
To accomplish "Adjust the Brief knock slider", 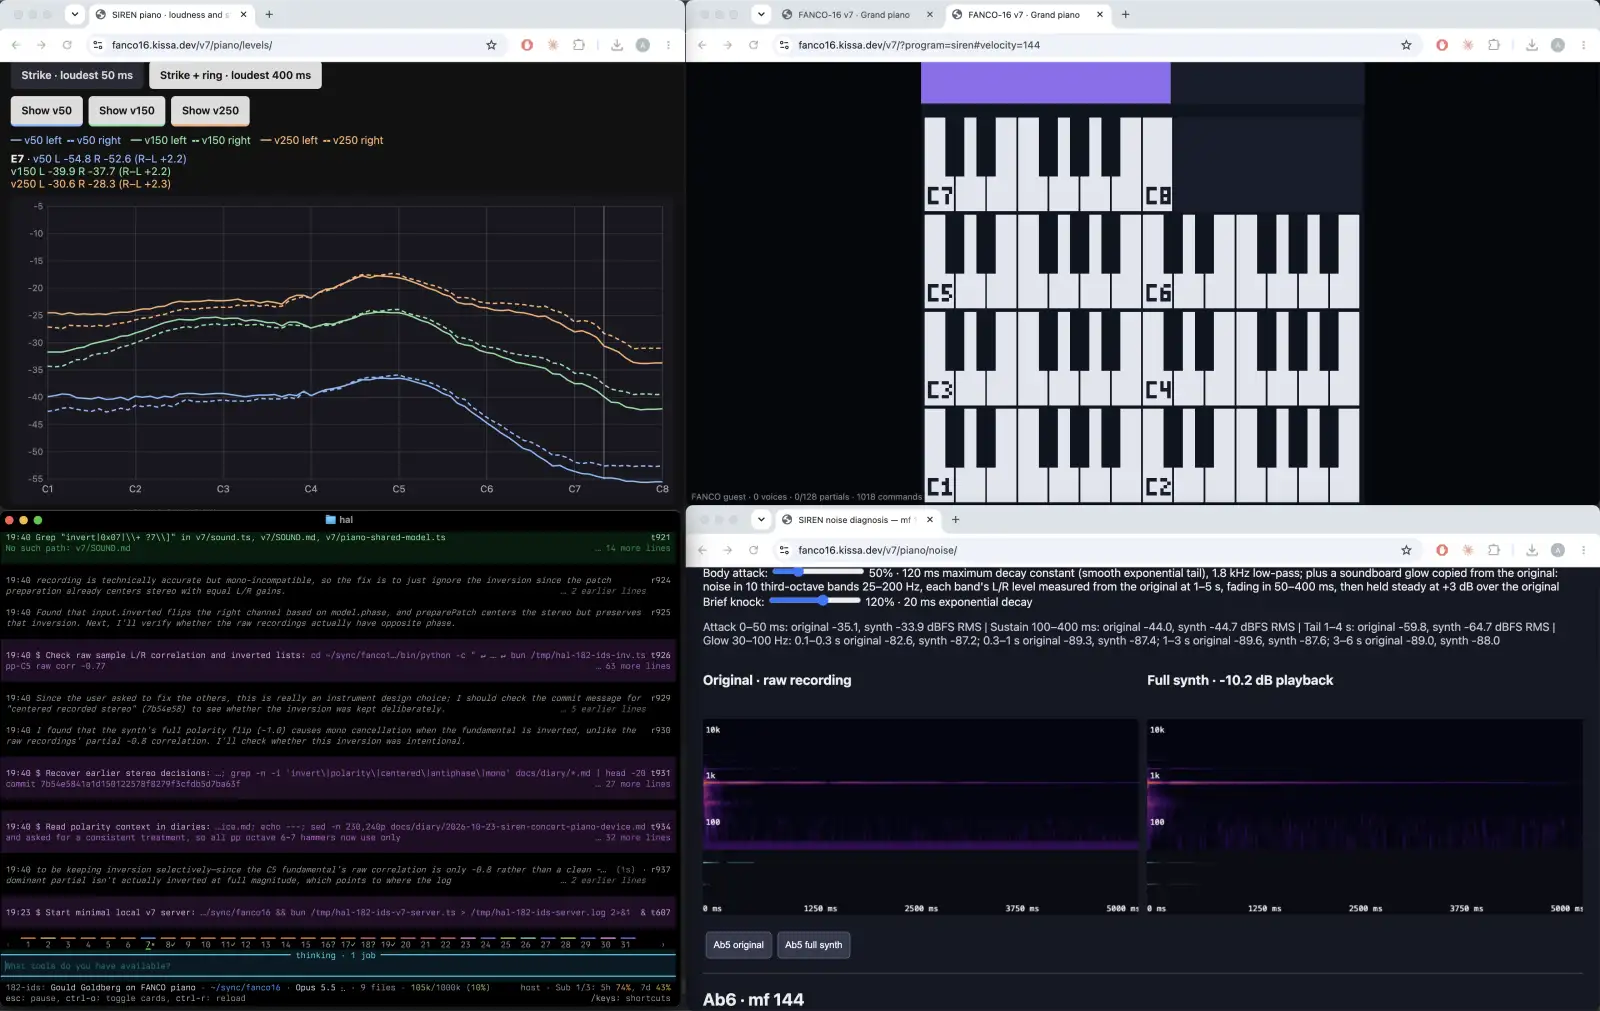I will click(x=814, y=601).
